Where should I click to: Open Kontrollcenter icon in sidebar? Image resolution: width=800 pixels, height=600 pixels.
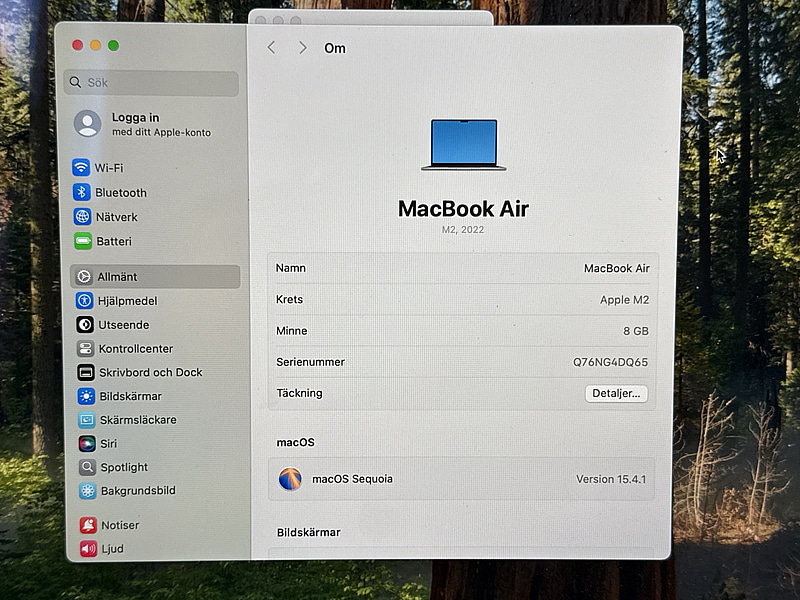pos(85,348)
